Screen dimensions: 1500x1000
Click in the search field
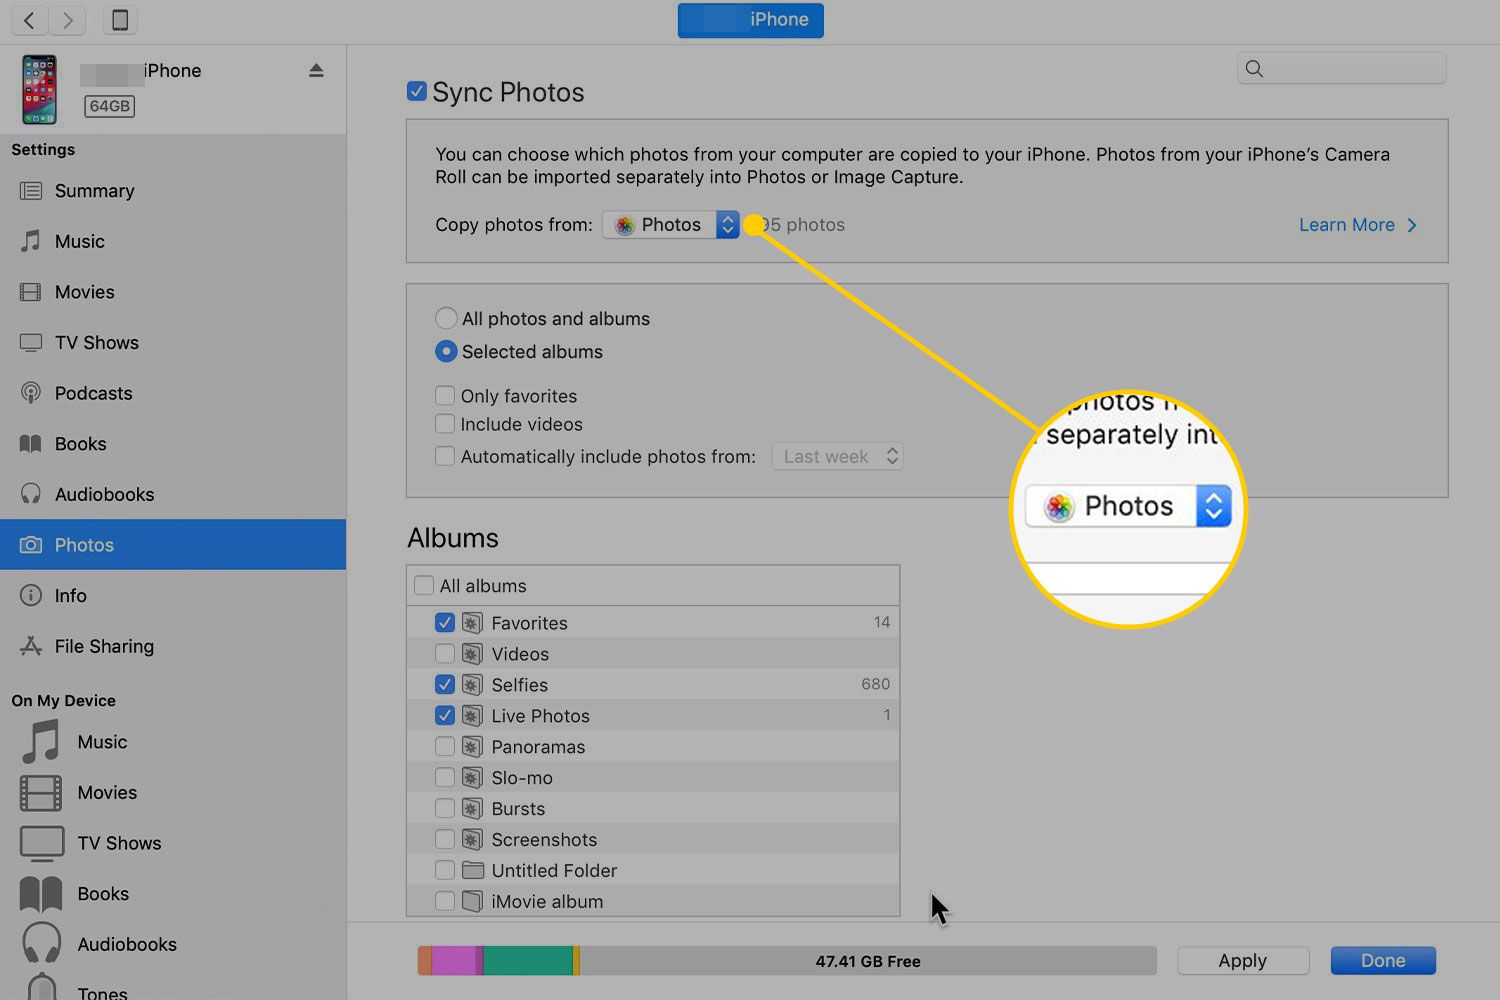pos(1342,68)
